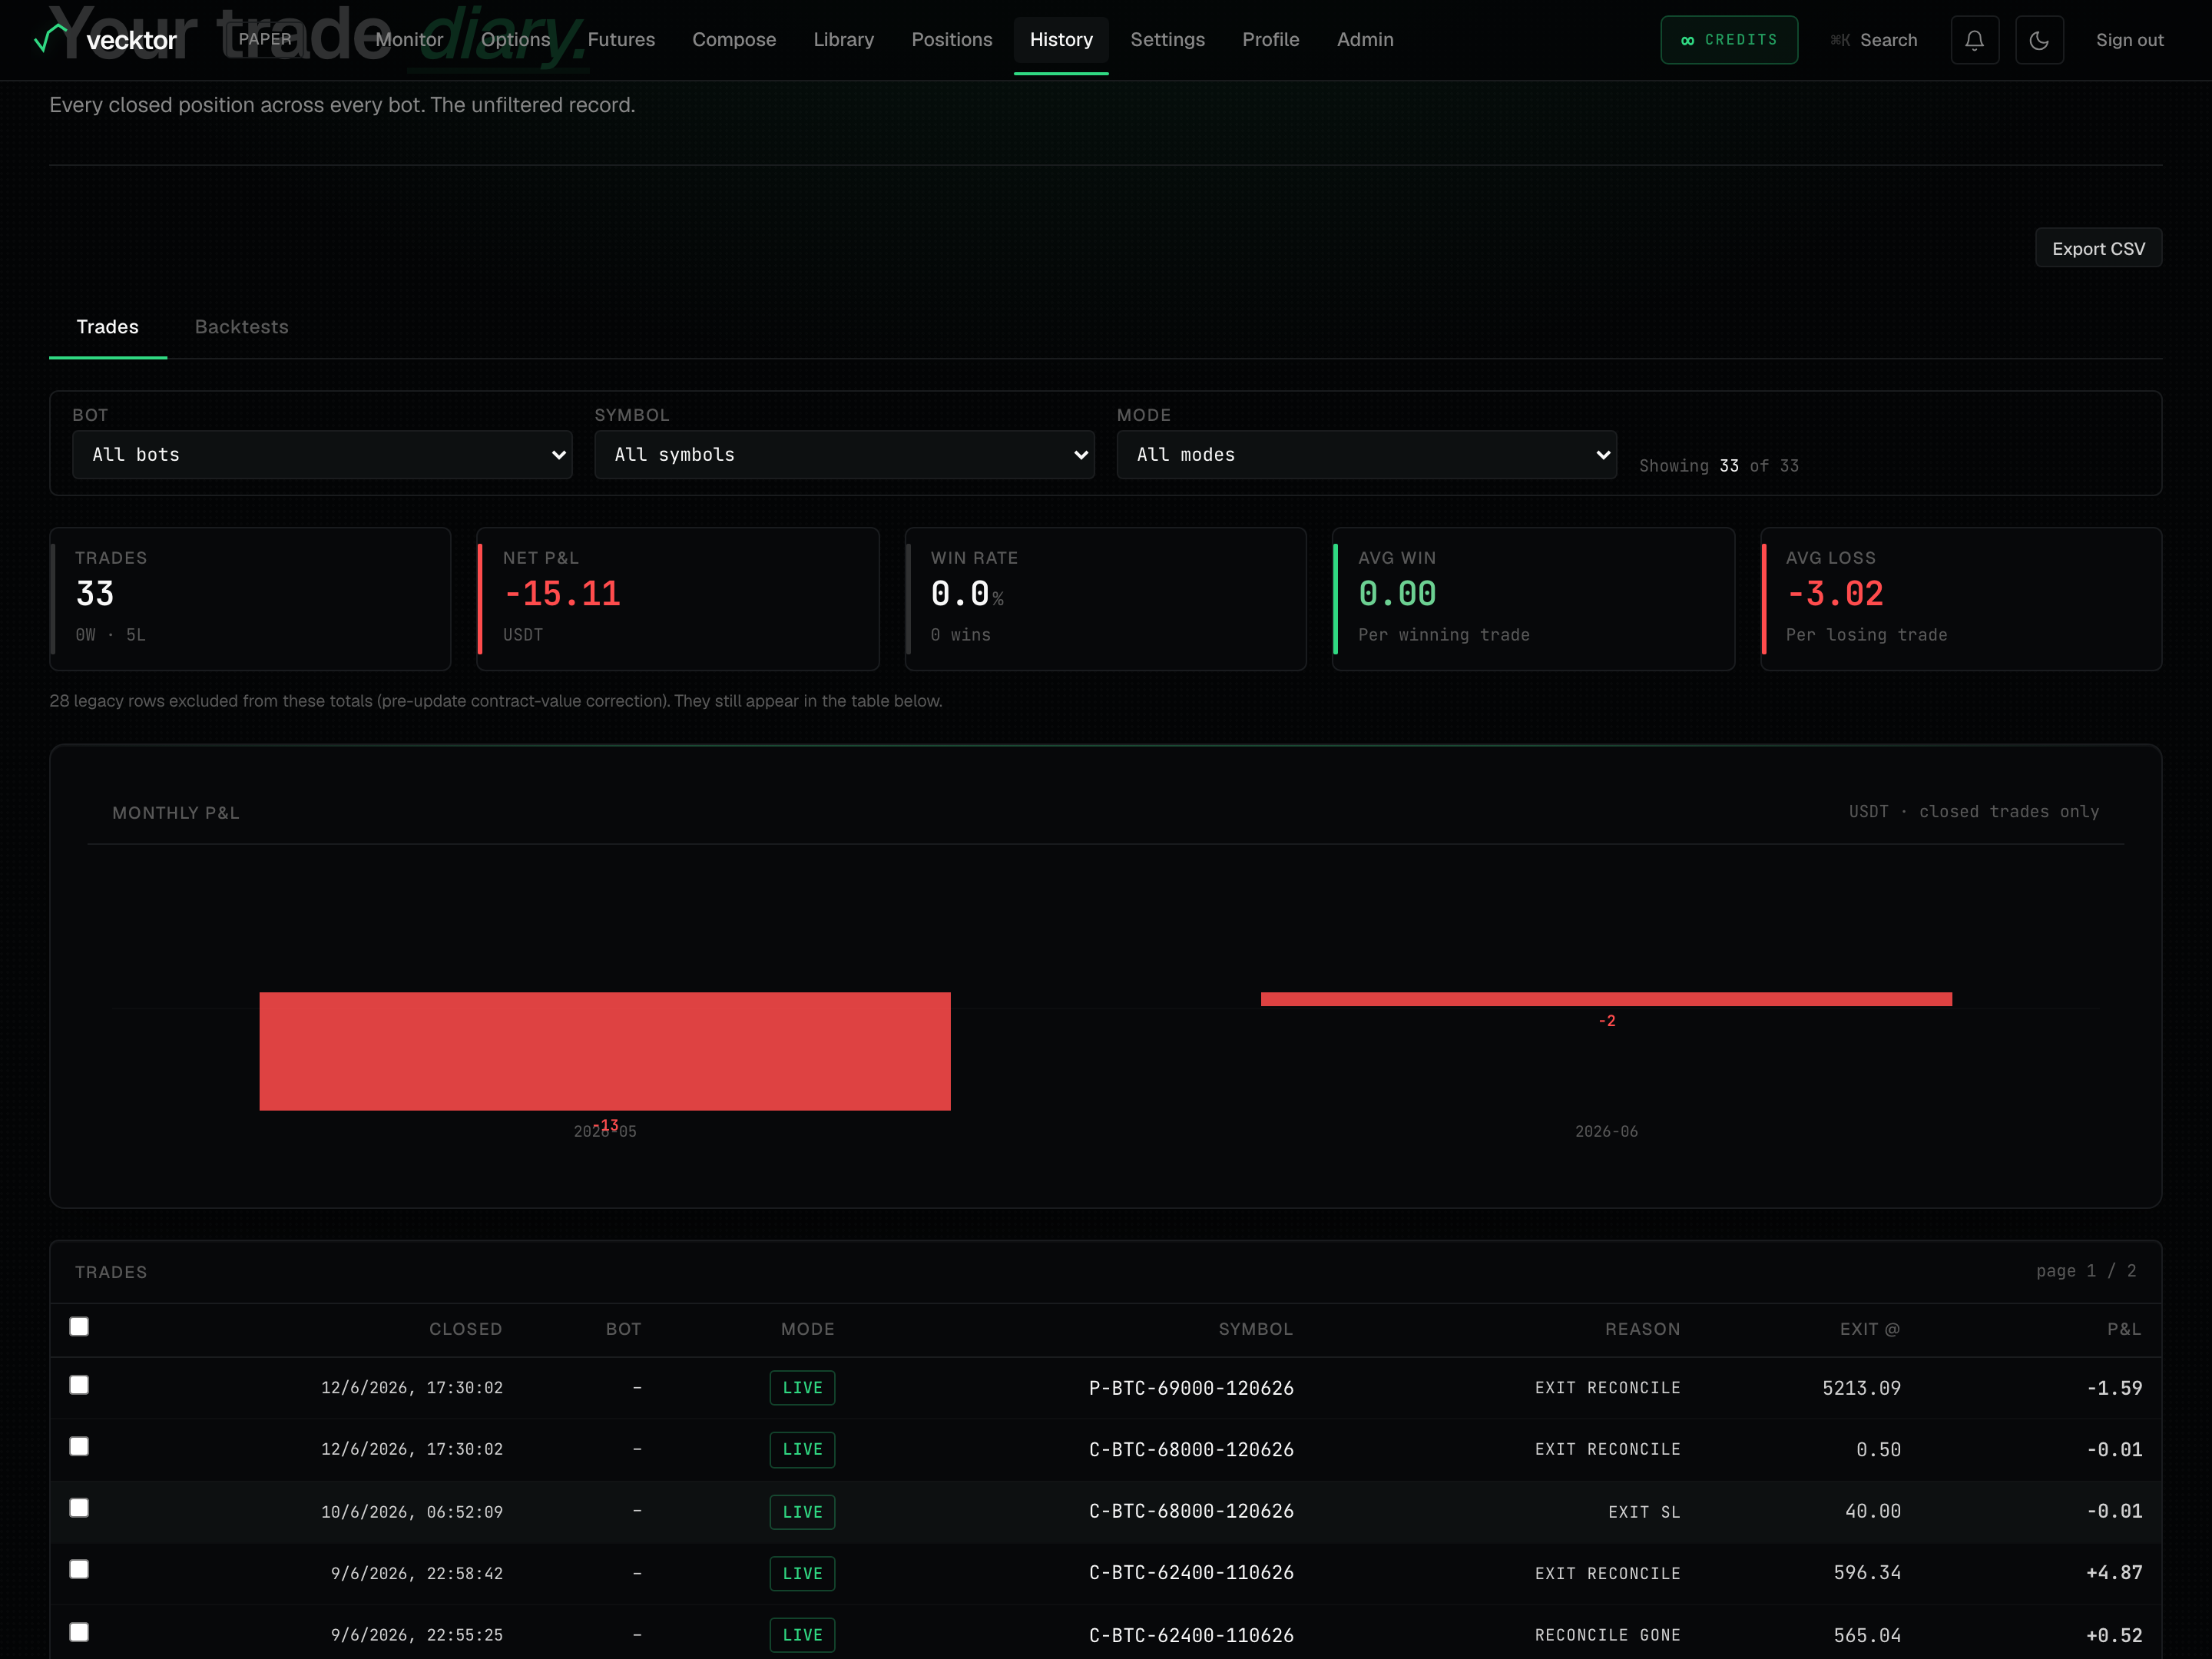Open the Search box

click(1874, 40)
